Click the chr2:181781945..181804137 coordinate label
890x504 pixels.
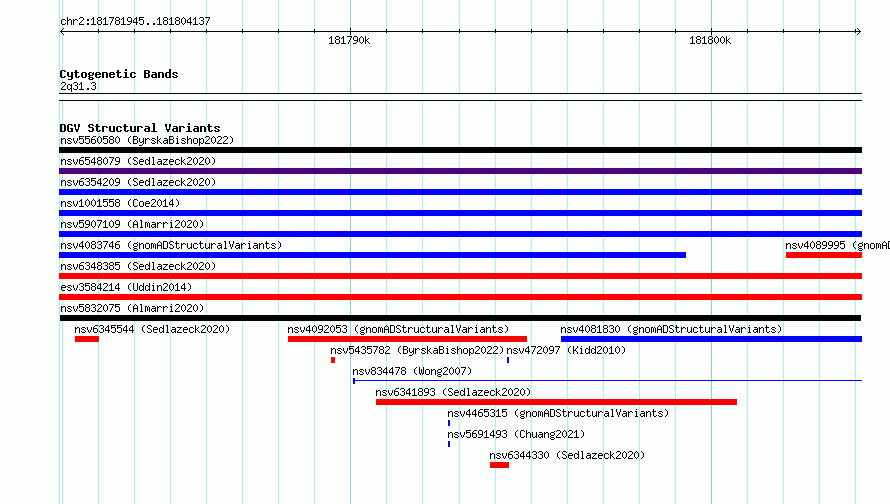click(135, 21)
